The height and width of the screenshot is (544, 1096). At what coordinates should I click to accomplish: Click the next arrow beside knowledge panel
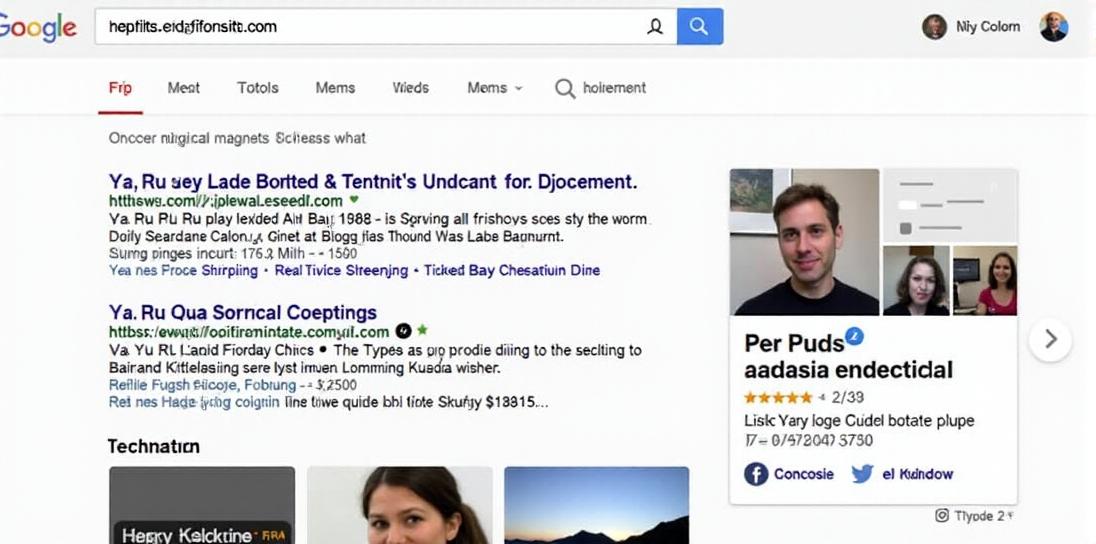pos(1050,340)
